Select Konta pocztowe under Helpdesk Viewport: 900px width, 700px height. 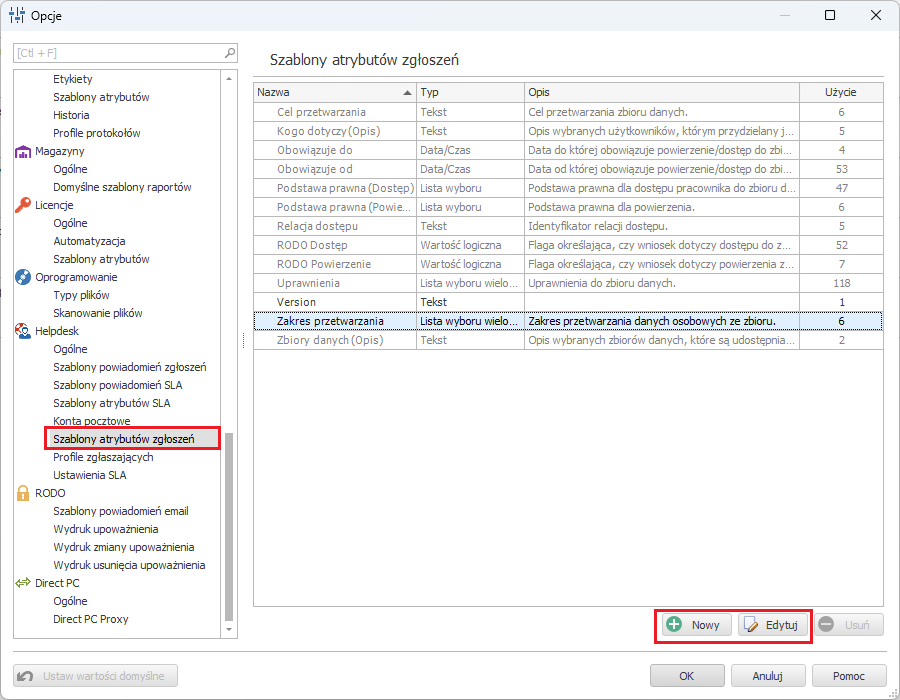pos(91,421)
